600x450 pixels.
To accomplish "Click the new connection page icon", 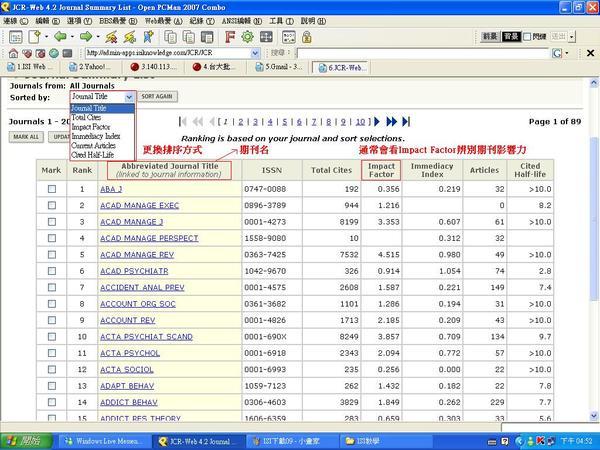I will [34, 37].
